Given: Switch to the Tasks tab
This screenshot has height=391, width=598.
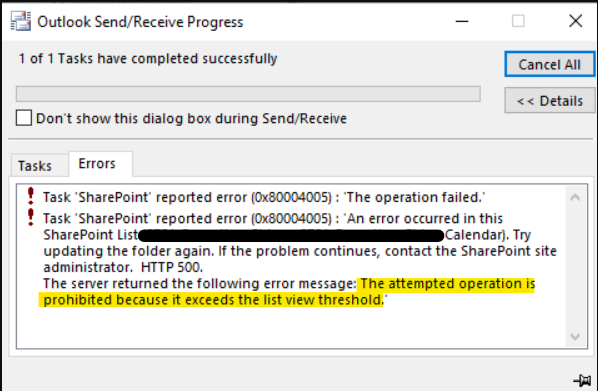Looking at the screenshot, I should point(35,166).
